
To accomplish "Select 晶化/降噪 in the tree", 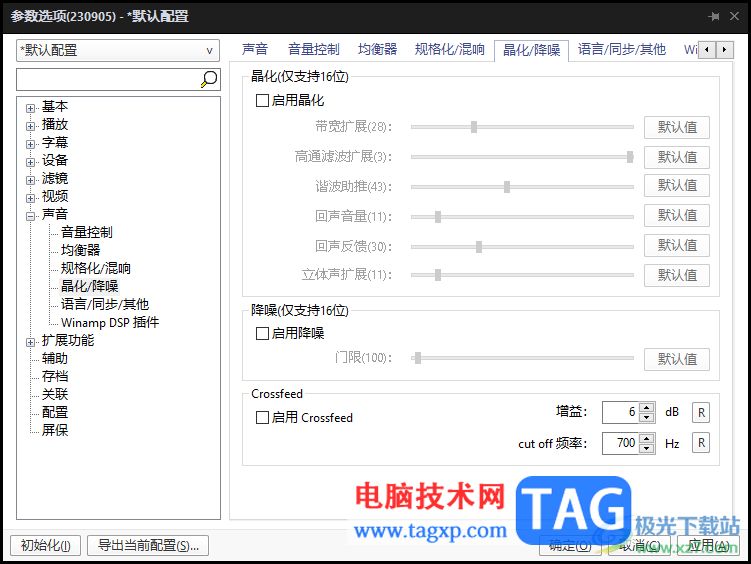I will coord(90,286).
